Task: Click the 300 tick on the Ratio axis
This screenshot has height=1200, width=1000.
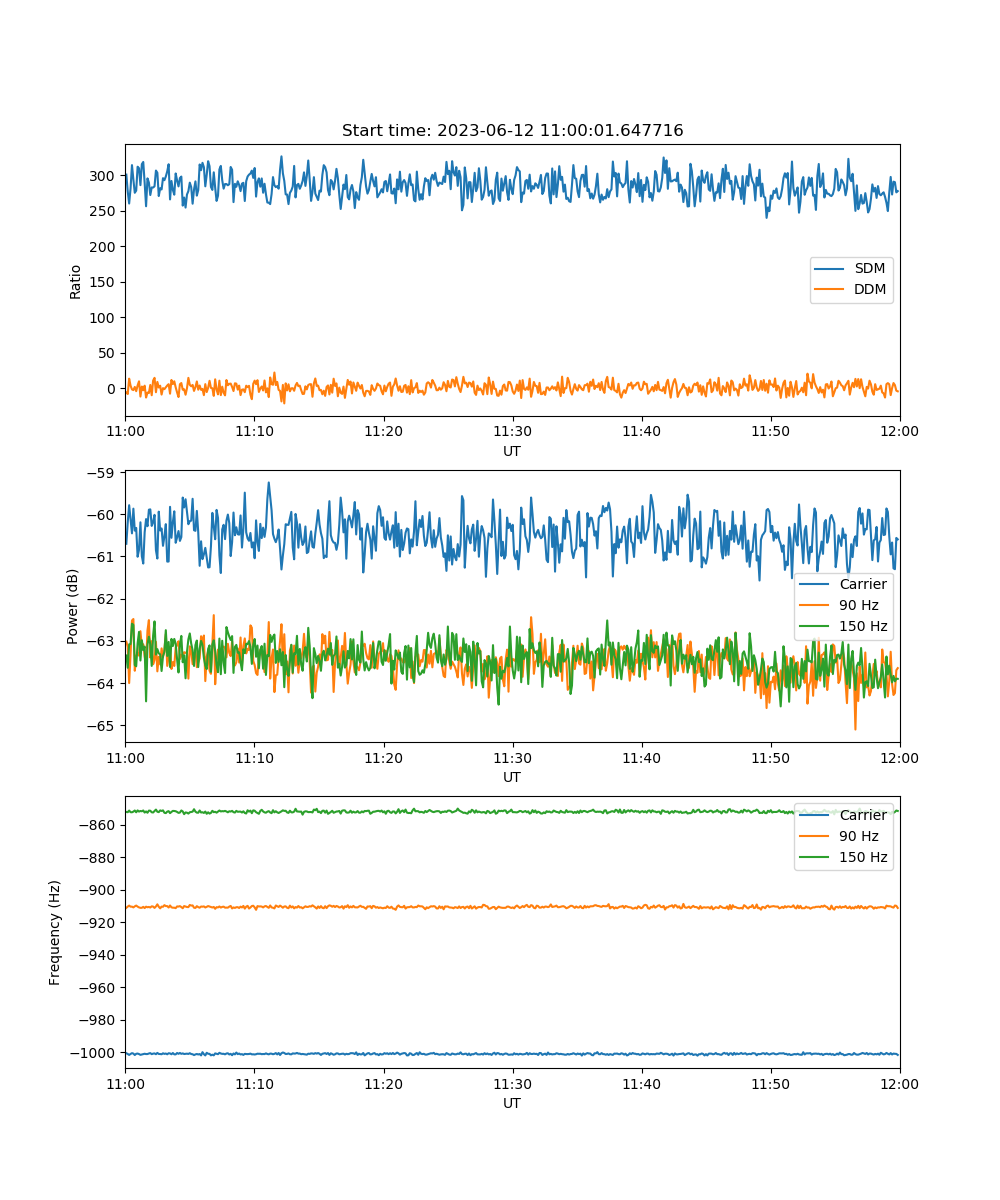Action: 104,176
